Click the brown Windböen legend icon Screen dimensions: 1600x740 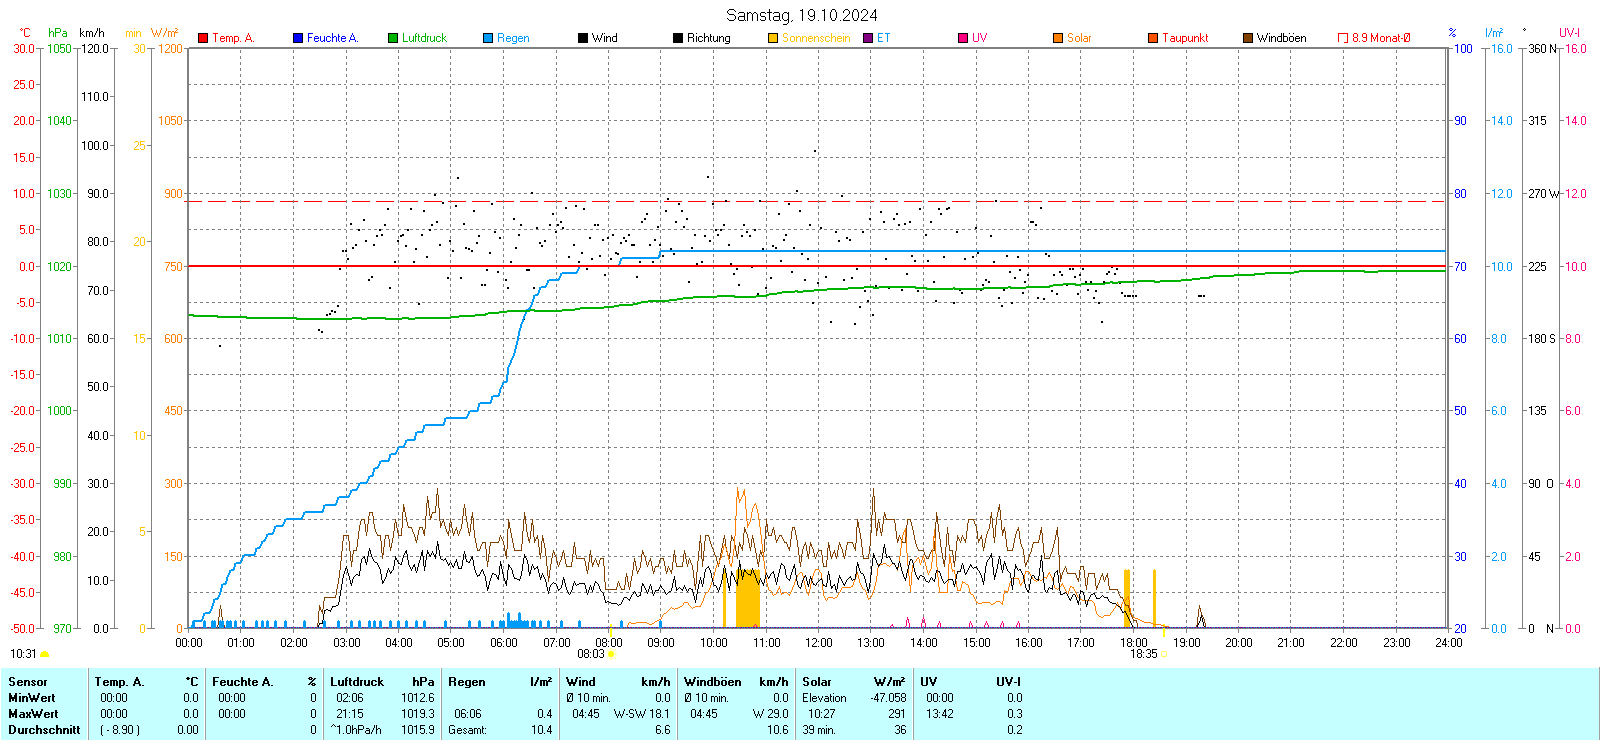click(x=1248, y=38)
